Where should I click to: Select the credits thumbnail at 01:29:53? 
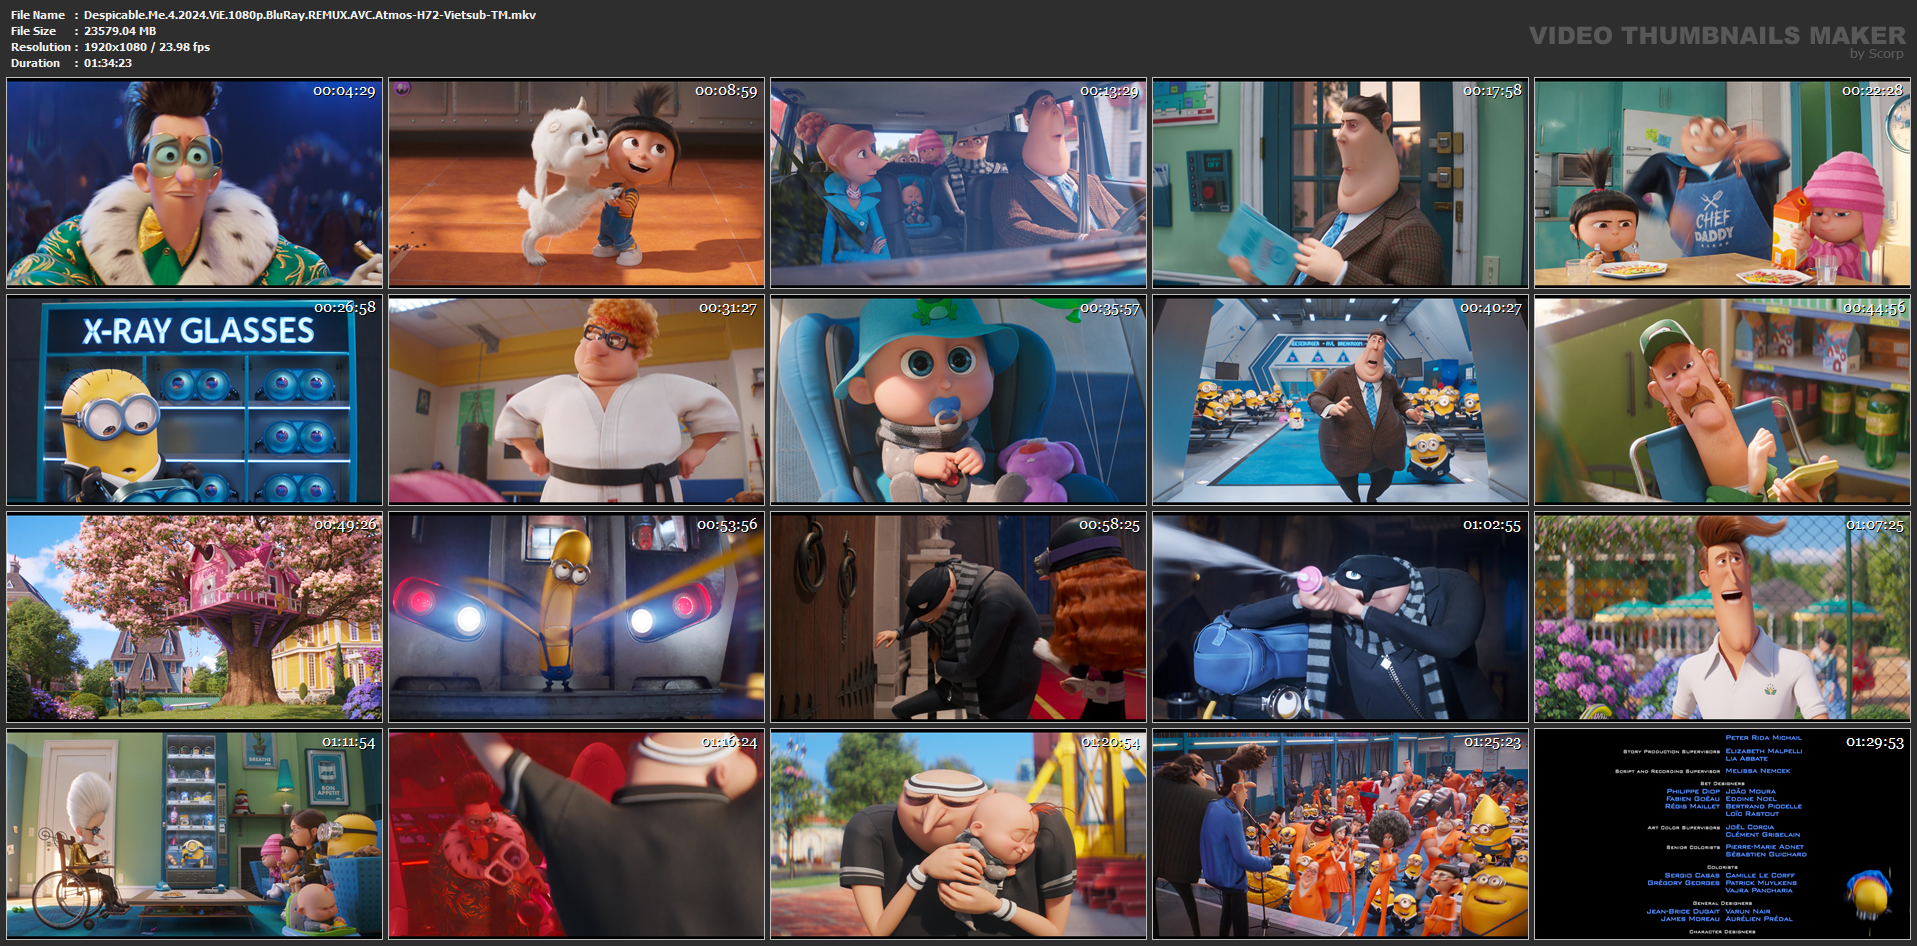coord(1723,835)
